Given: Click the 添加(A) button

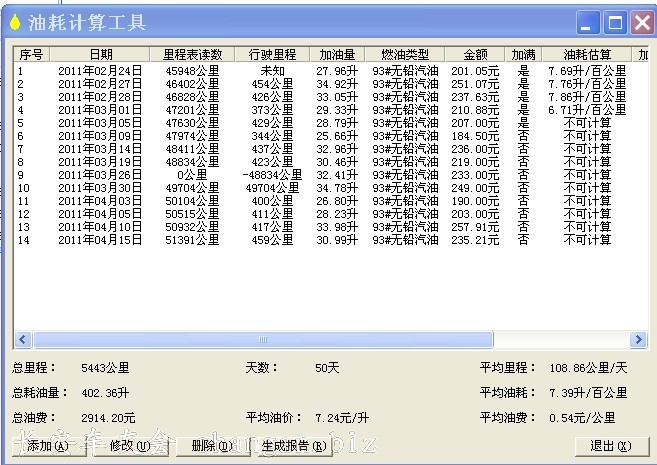Looking at the screenshot, I should pyautogui.click(x=48, y=446).
